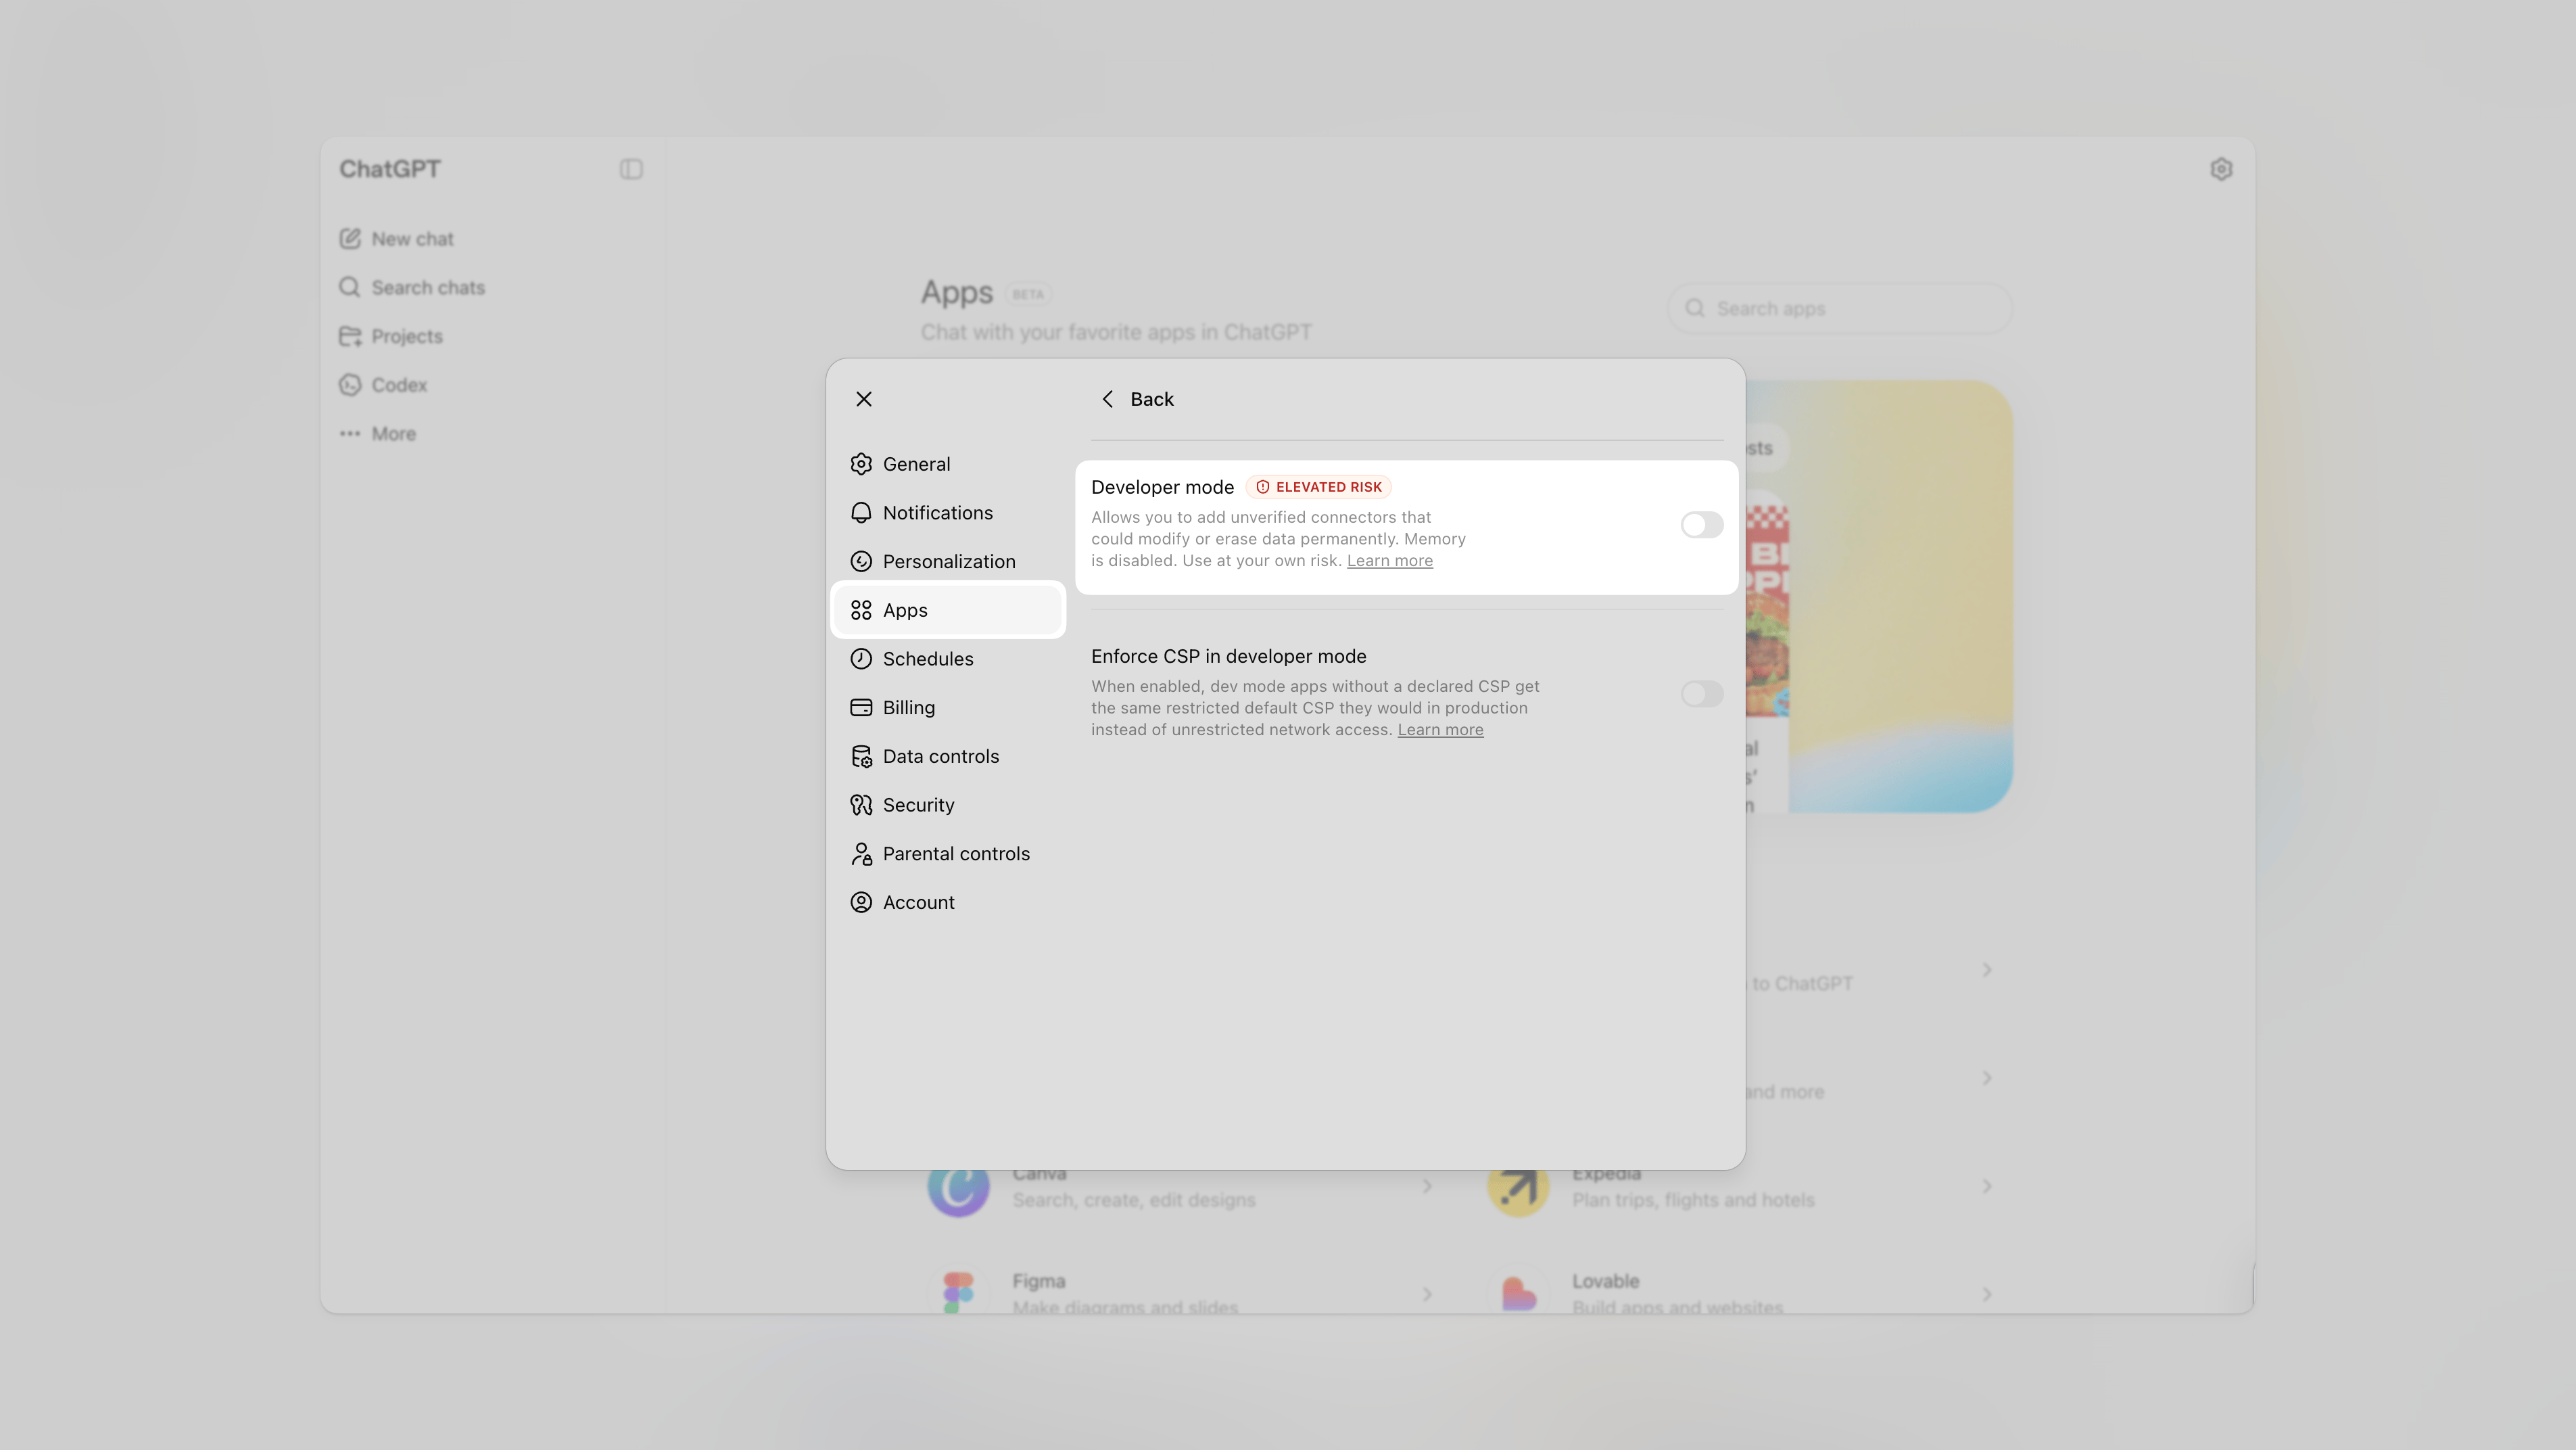Open the Notifications settings tab

tap(948, 513)
